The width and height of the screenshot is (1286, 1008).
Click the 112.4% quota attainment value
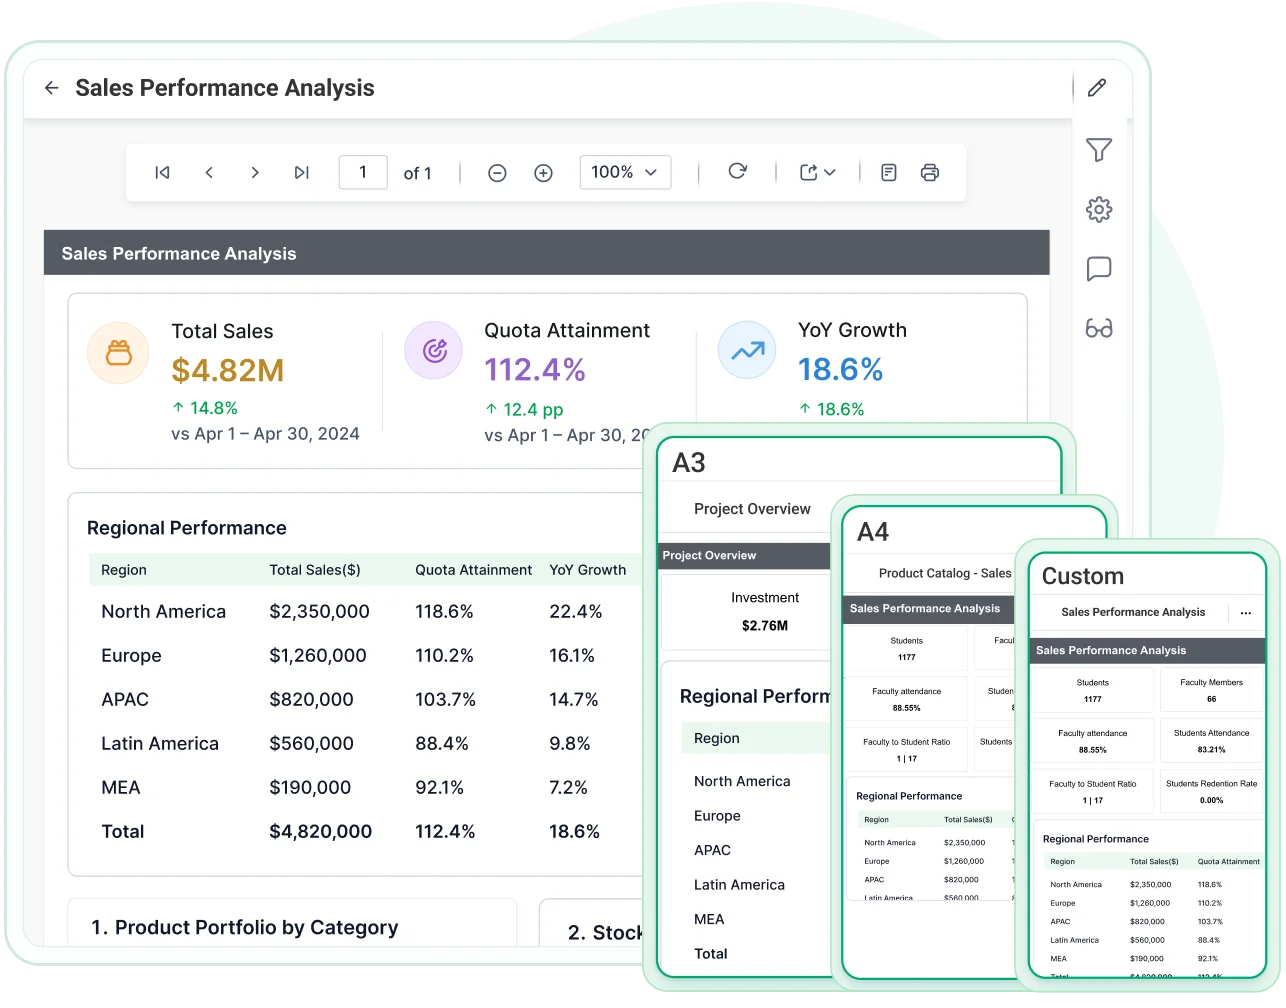tap(535, 370)
